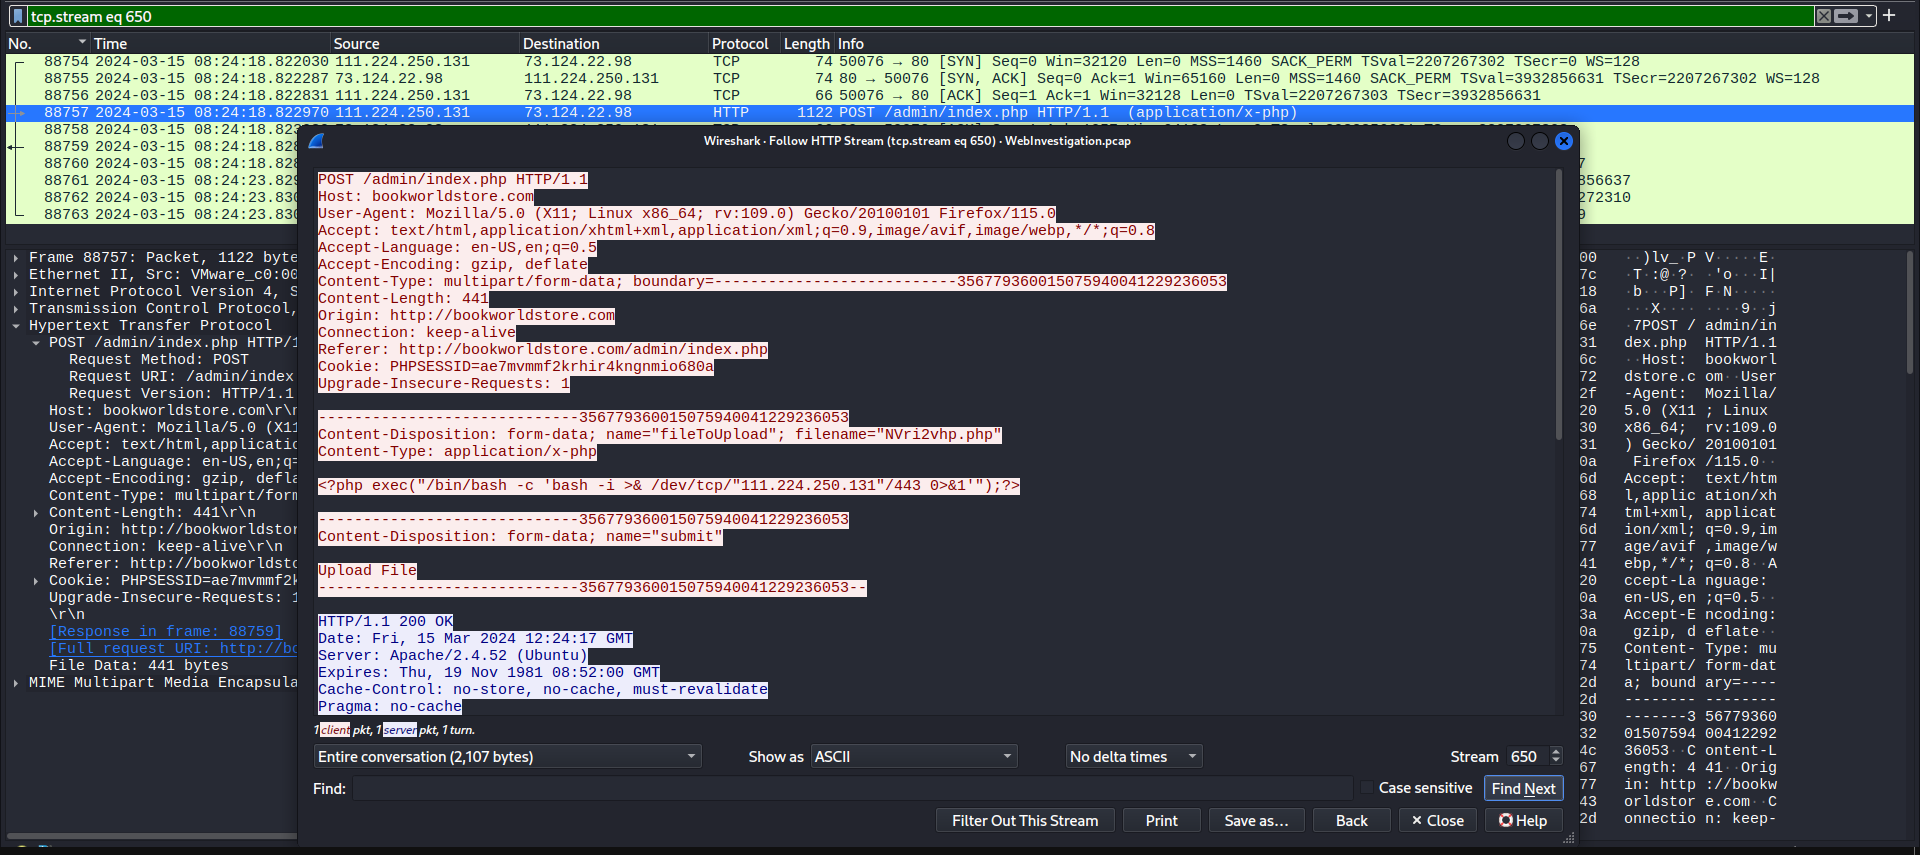1920x855 pixels.
Task: Select the Request Method: POST tree row
Action: click(159, 360)
